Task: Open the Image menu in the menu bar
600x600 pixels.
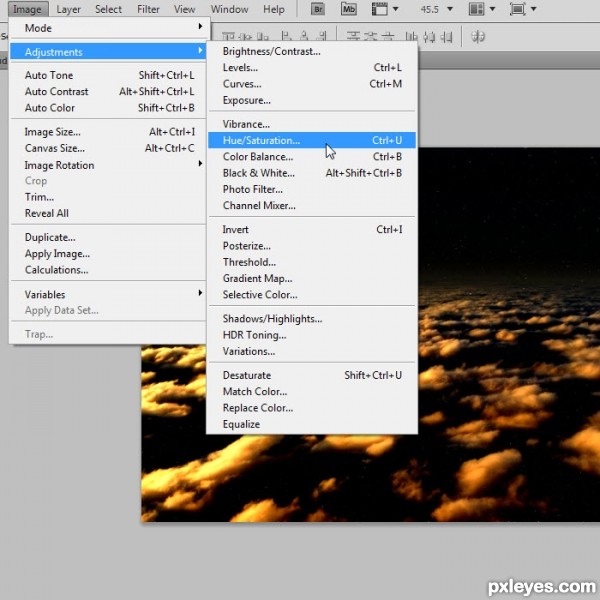Action: coord(27,9)
